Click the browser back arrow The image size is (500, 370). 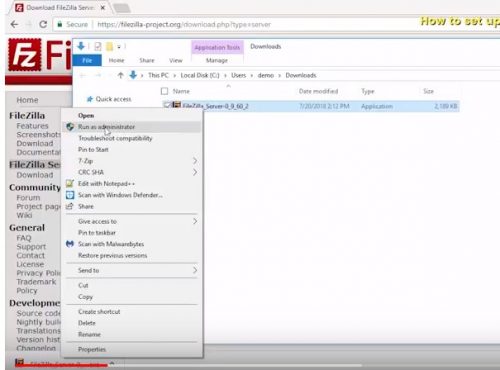coord(14,24)
